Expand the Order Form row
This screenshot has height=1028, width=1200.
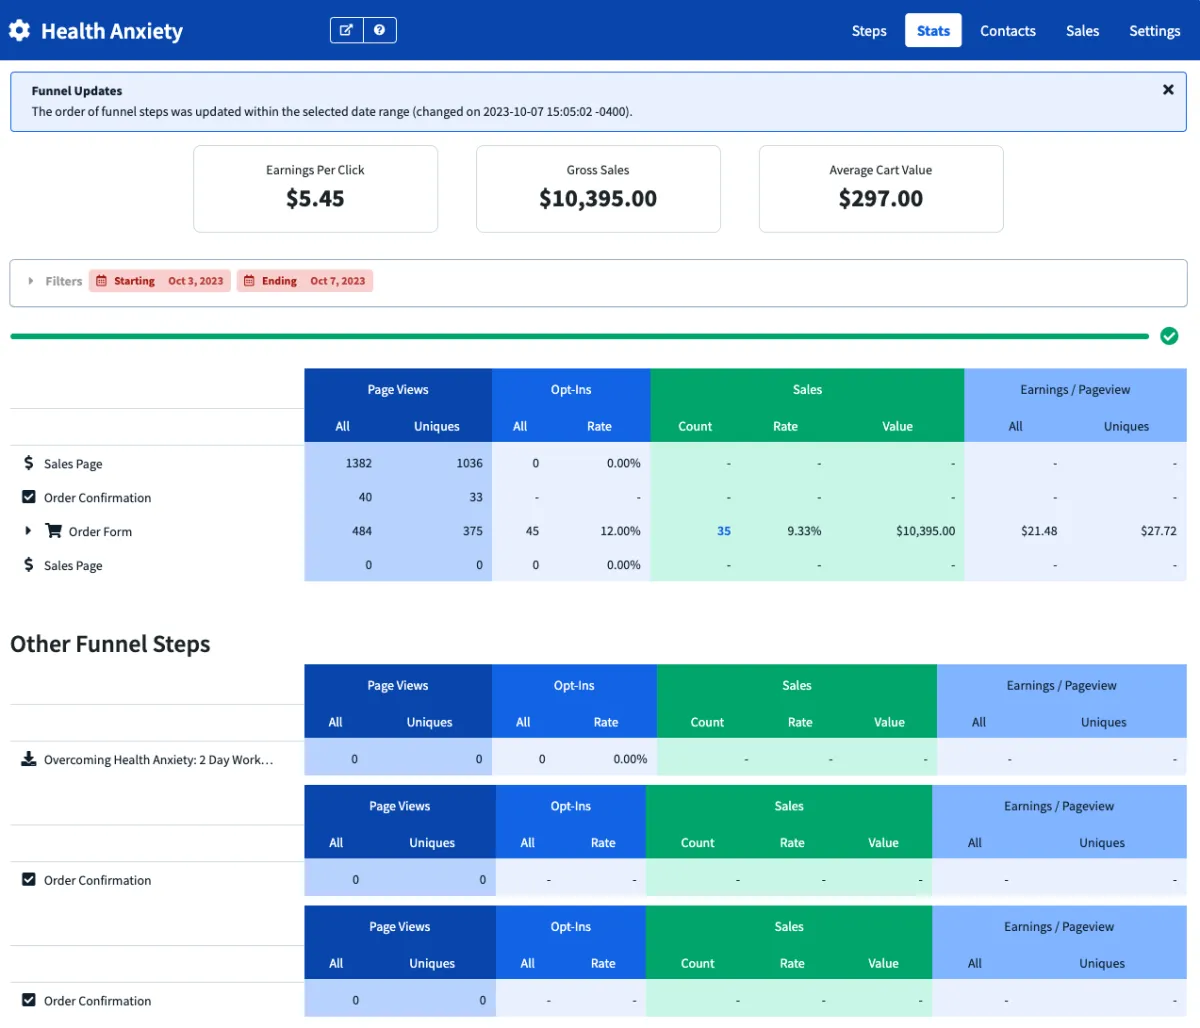coord(28,531)
